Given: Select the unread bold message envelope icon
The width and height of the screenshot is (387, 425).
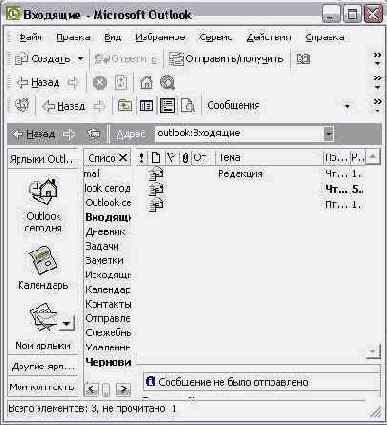Looking at the screenshot, I should (x=156, y=189).
